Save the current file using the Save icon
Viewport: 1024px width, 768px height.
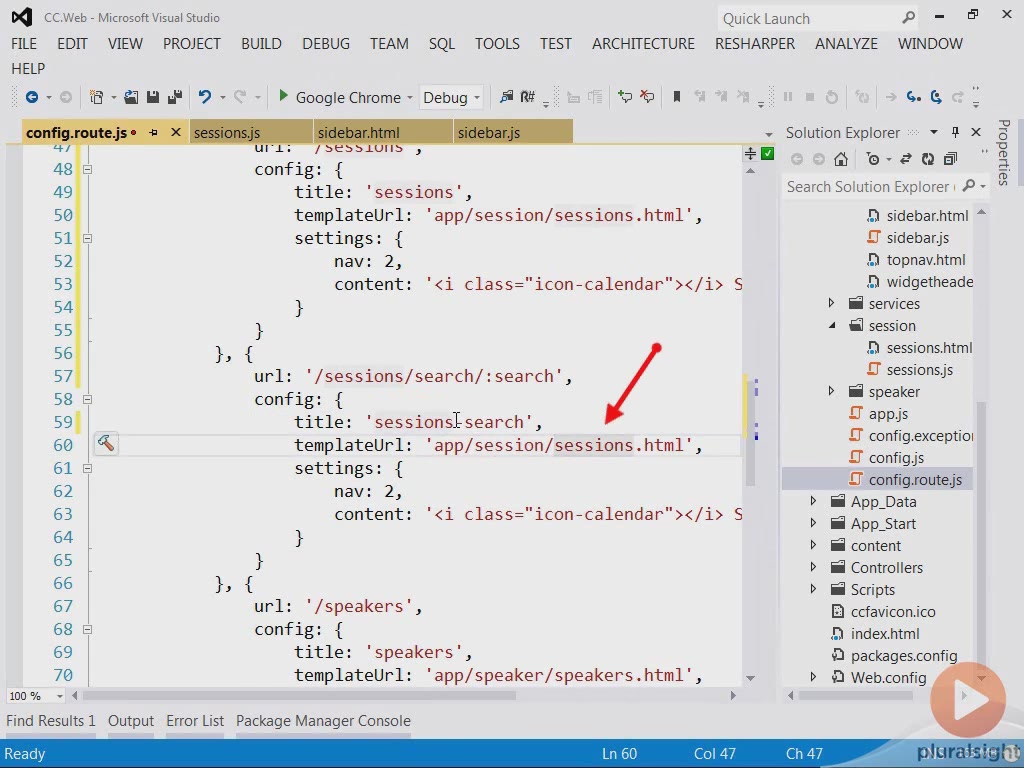[153, 97]
